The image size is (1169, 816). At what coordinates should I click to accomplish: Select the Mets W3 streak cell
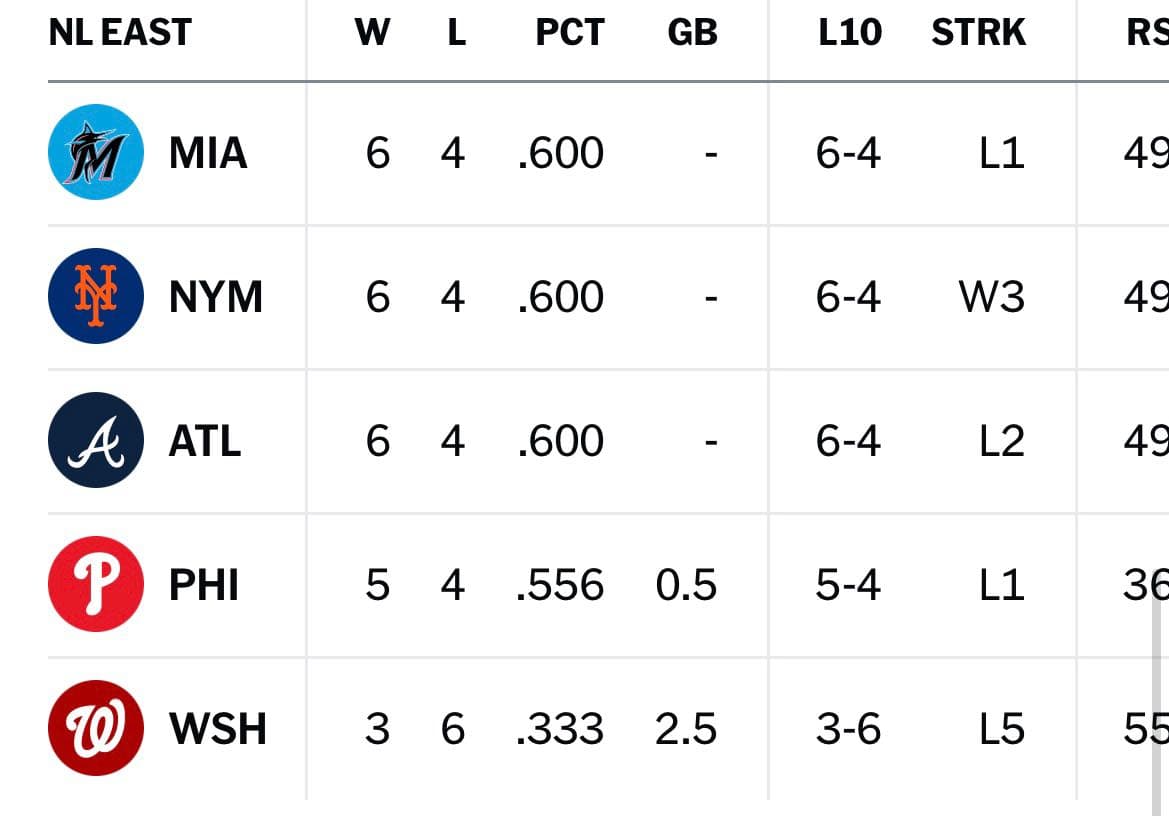pos(992,297)
